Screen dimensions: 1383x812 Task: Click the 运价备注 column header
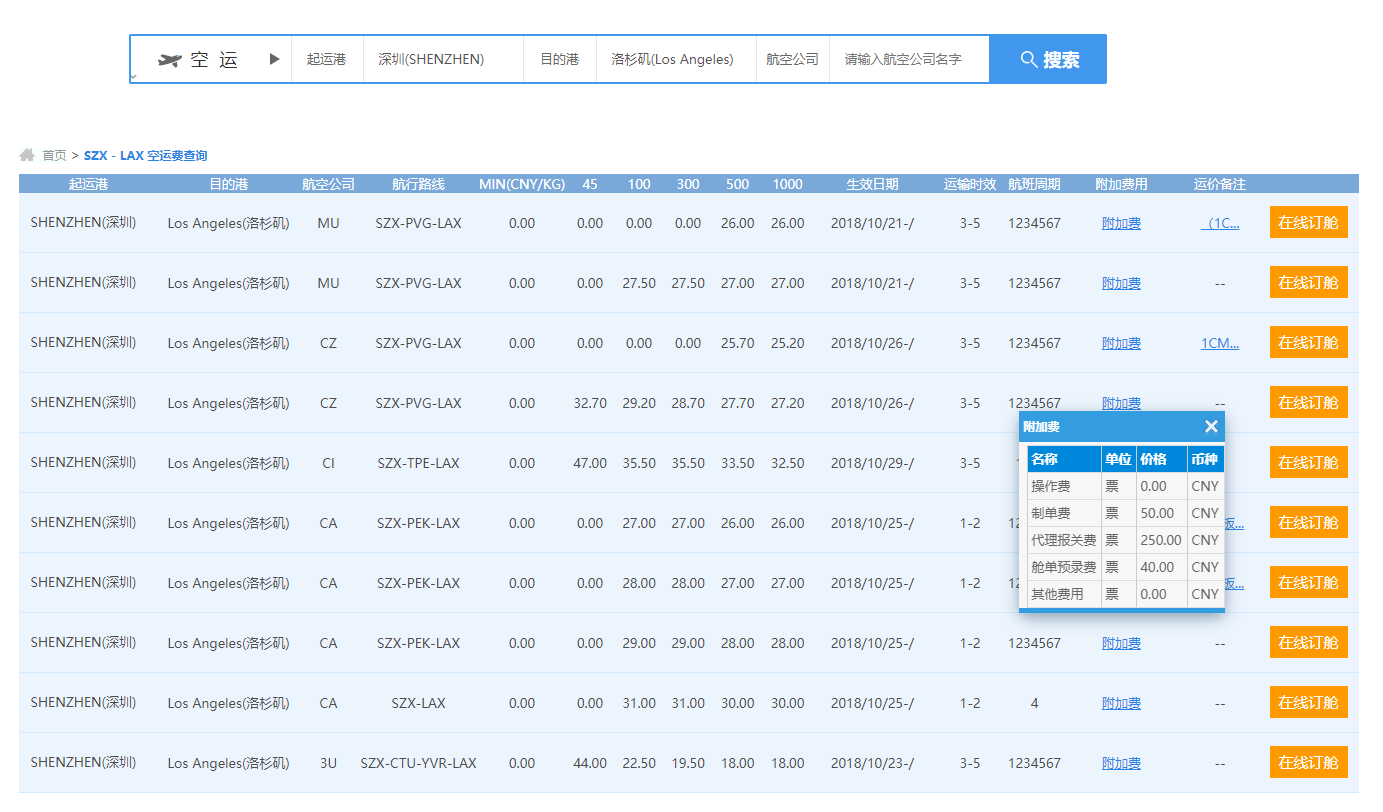tap(1220, 184)
